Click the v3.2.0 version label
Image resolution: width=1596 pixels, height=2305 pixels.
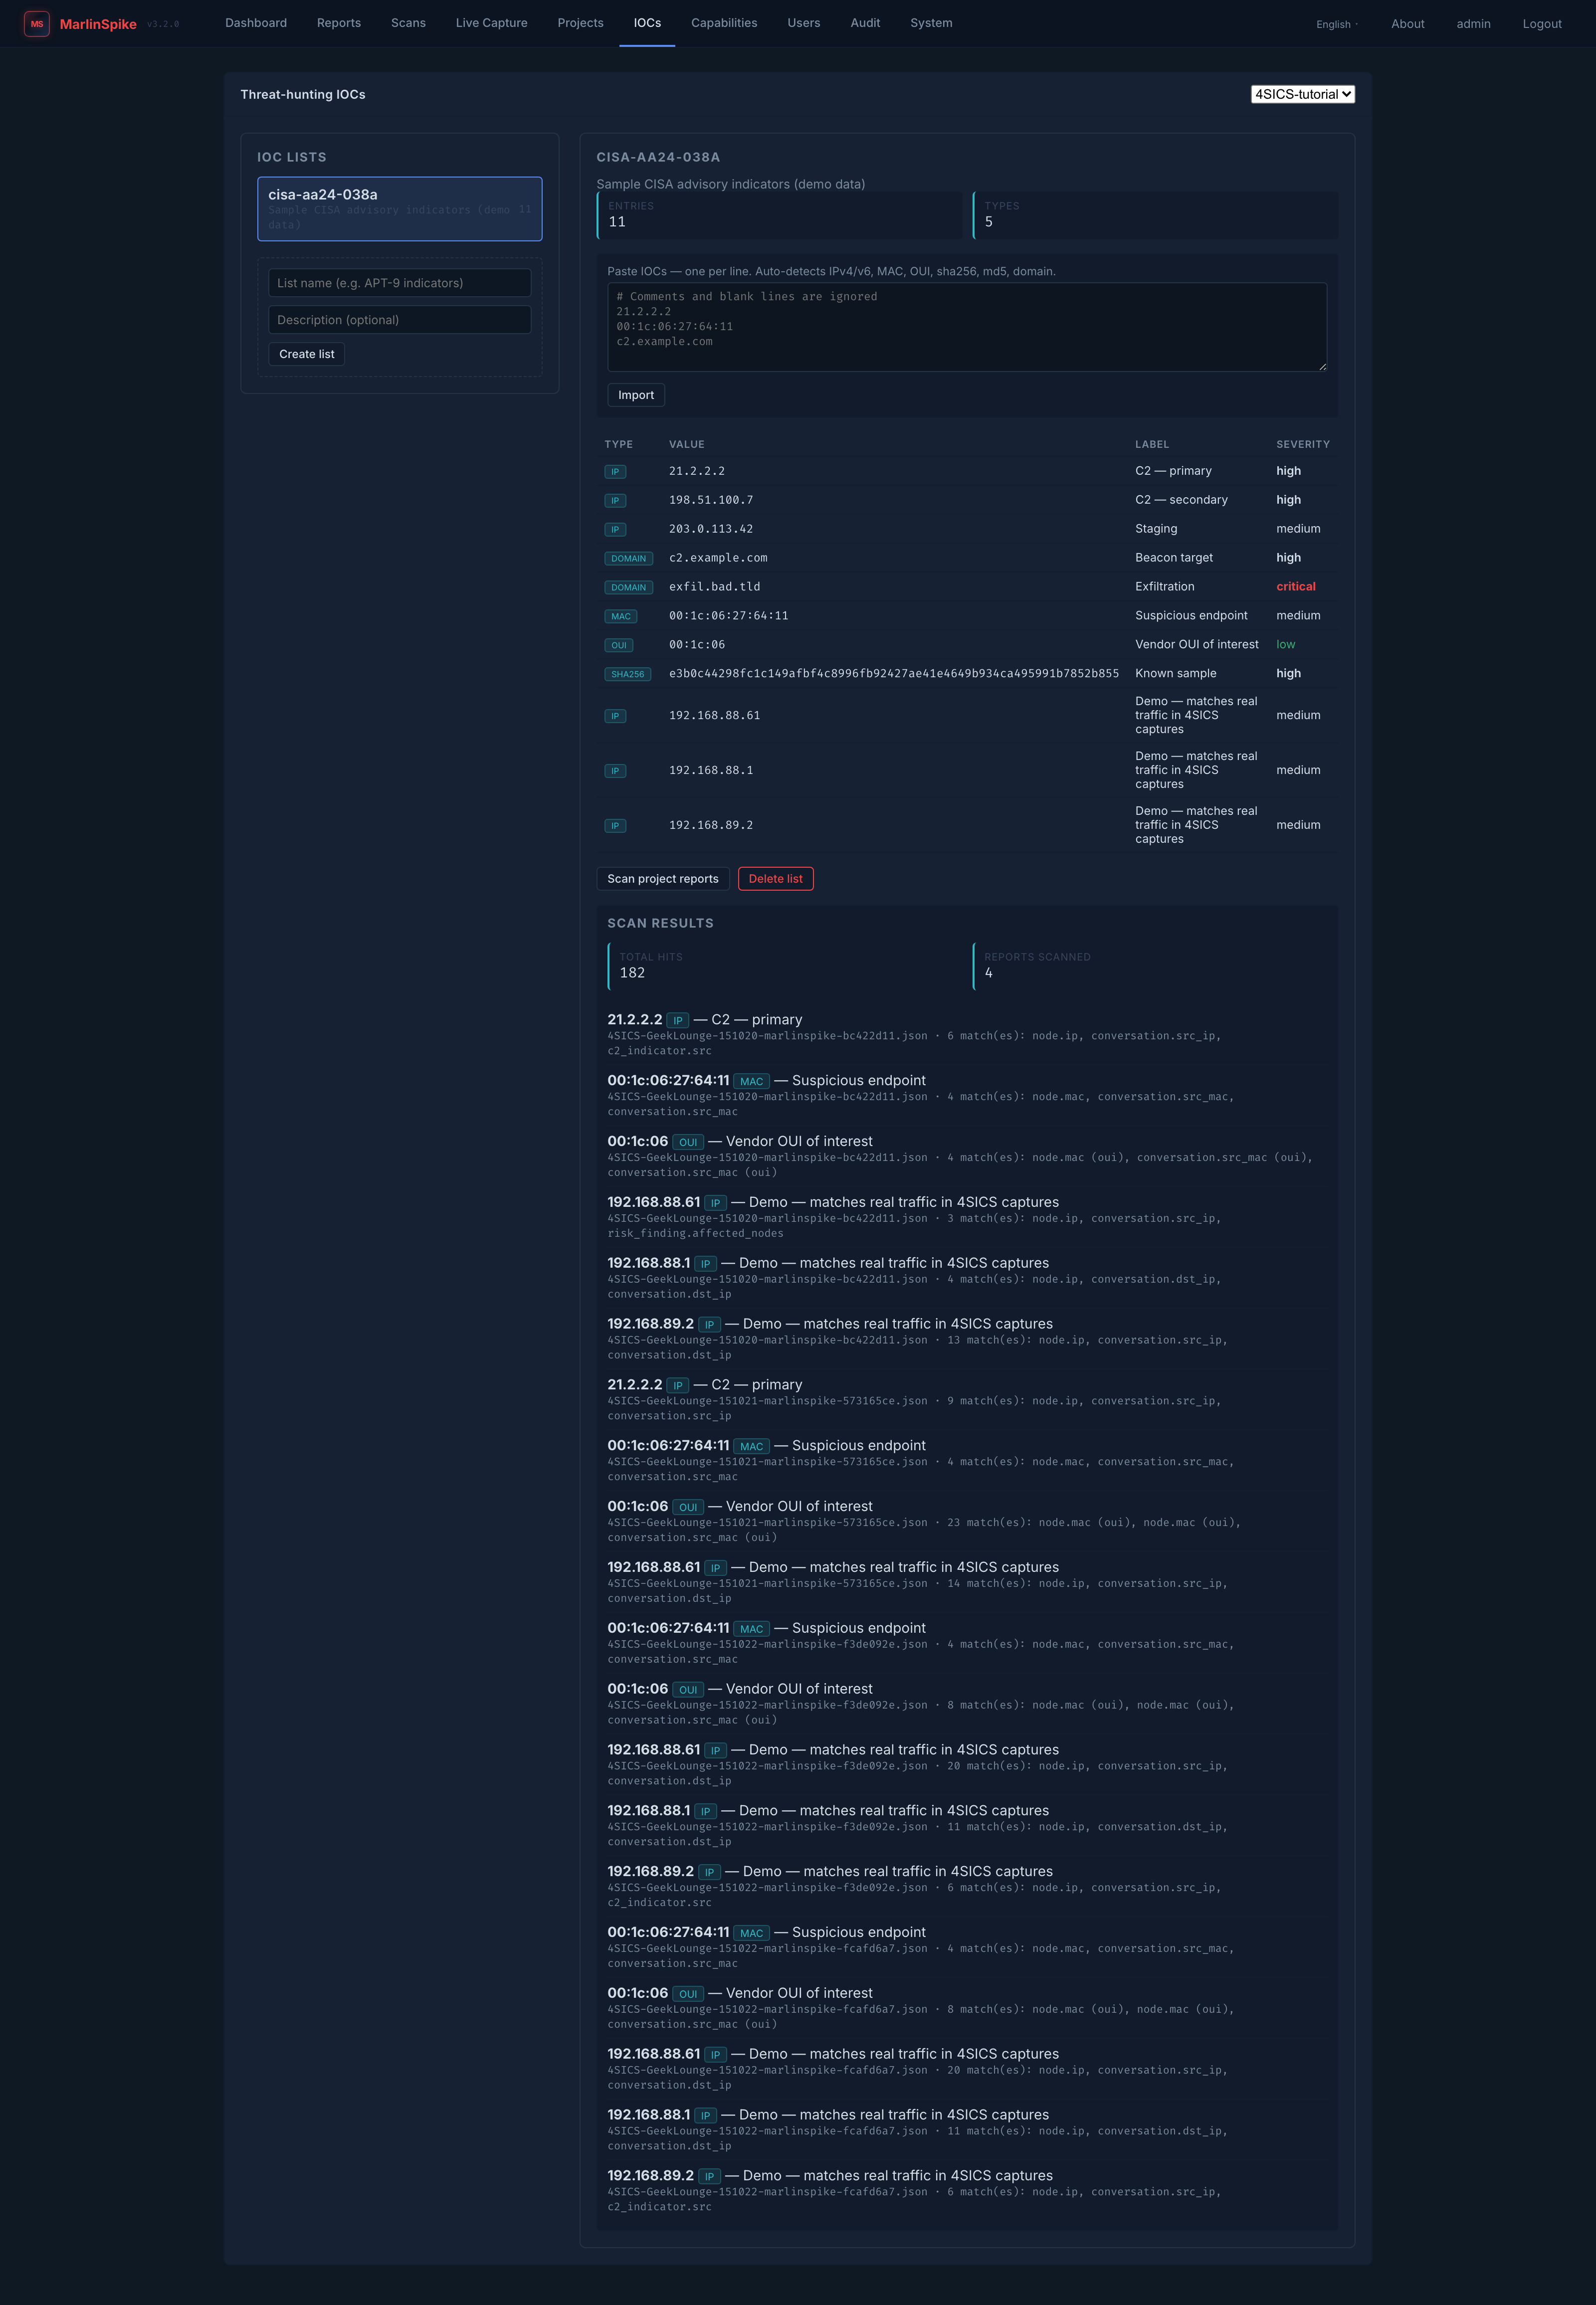pos(163,24)
